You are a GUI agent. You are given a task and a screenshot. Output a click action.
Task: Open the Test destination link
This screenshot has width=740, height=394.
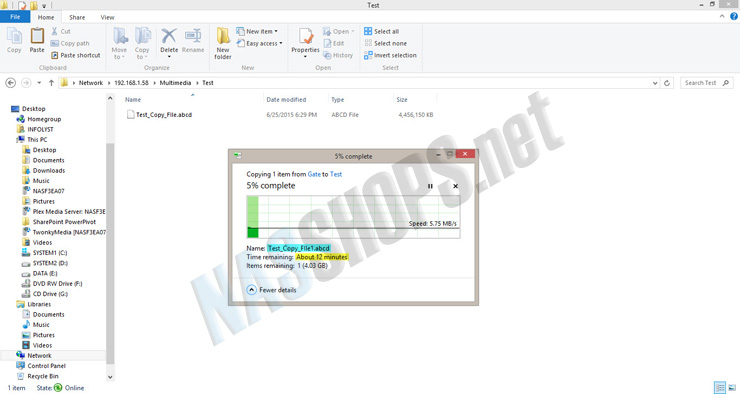point(336,174)
